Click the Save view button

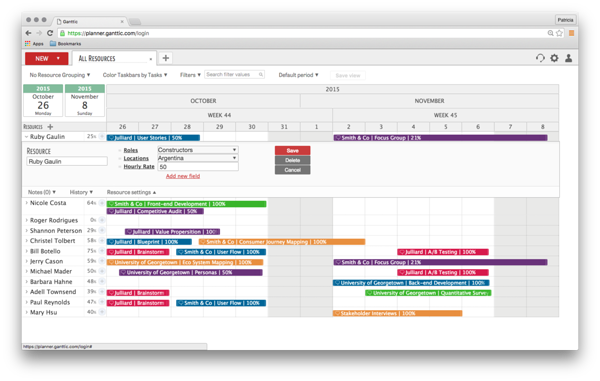click(348, 75)
